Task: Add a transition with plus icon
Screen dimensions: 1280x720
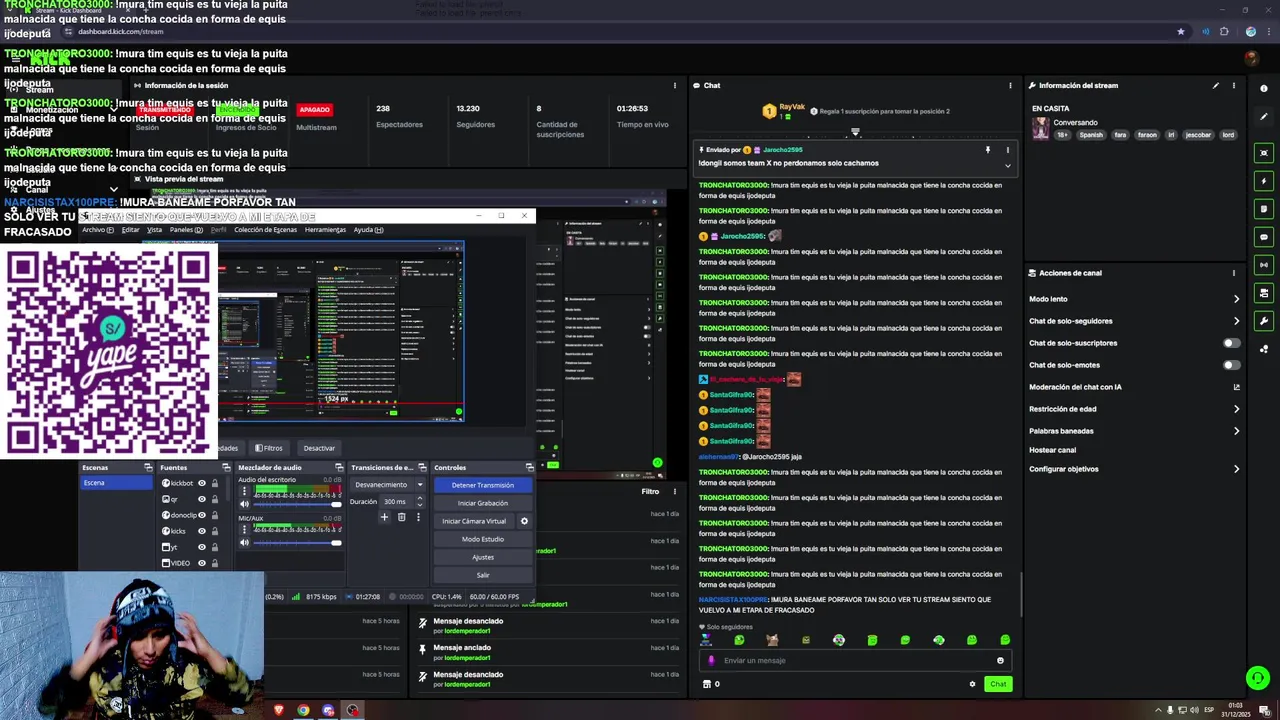Action: click(384, 517)
